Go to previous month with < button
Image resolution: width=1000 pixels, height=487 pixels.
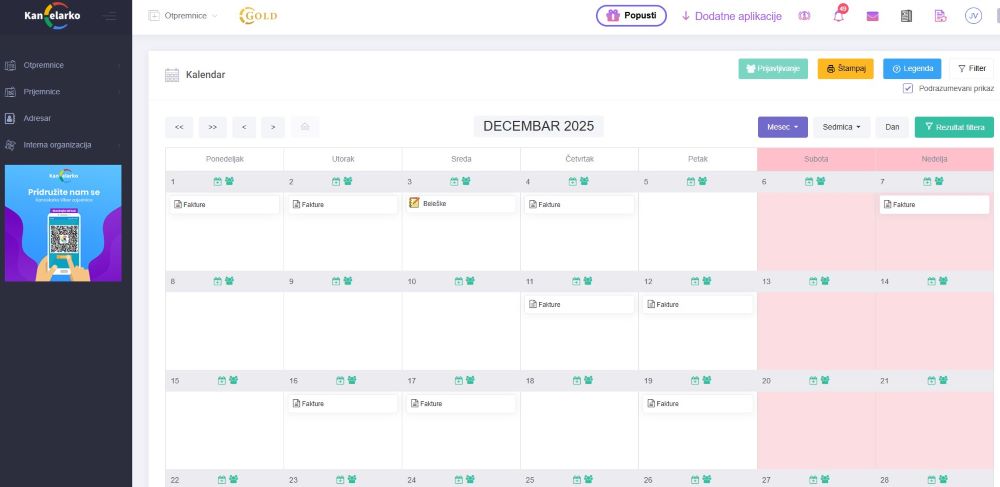[x=244, y=127]
